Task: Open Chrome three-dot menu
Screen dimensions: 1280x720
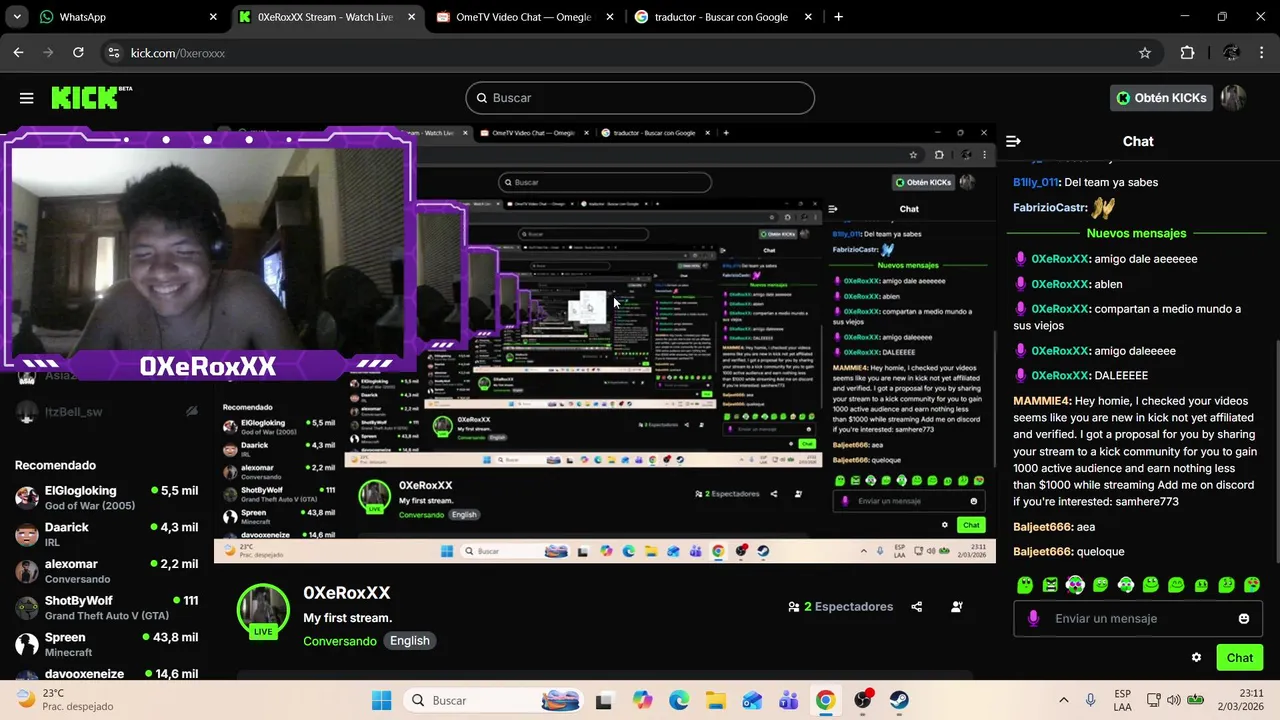Action: click(x=1261, y=53)
